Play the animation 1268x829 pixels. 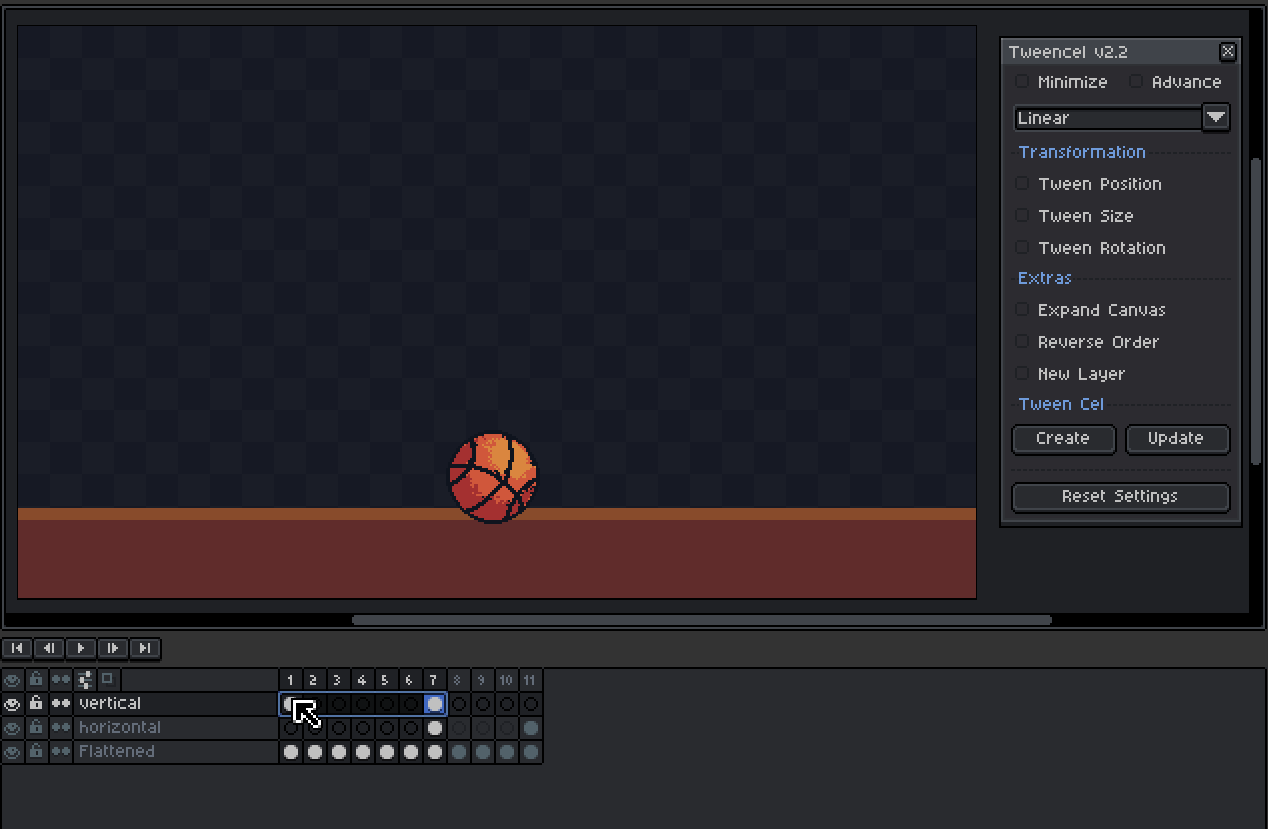pyautogui.click(x=80, y=648)
